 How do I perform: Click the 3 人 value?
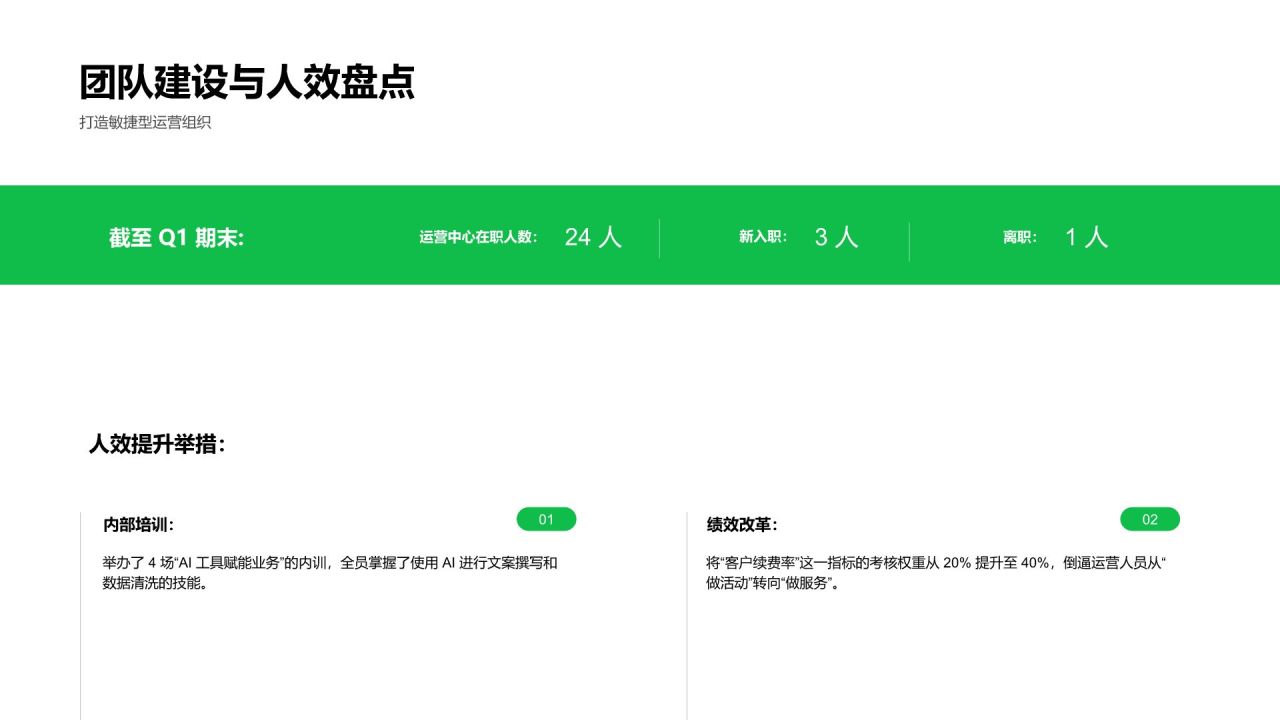click(x=836, y=237)
